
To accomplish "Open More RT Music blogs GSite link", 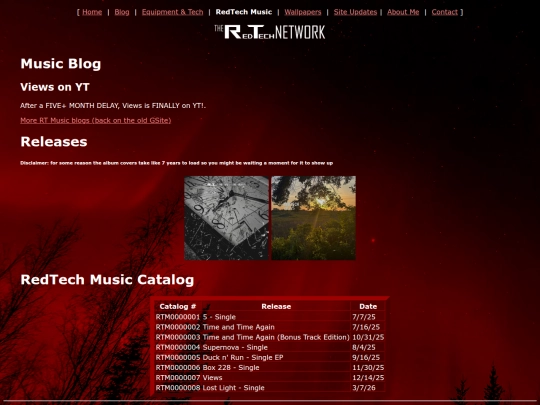I will (96, 120).
